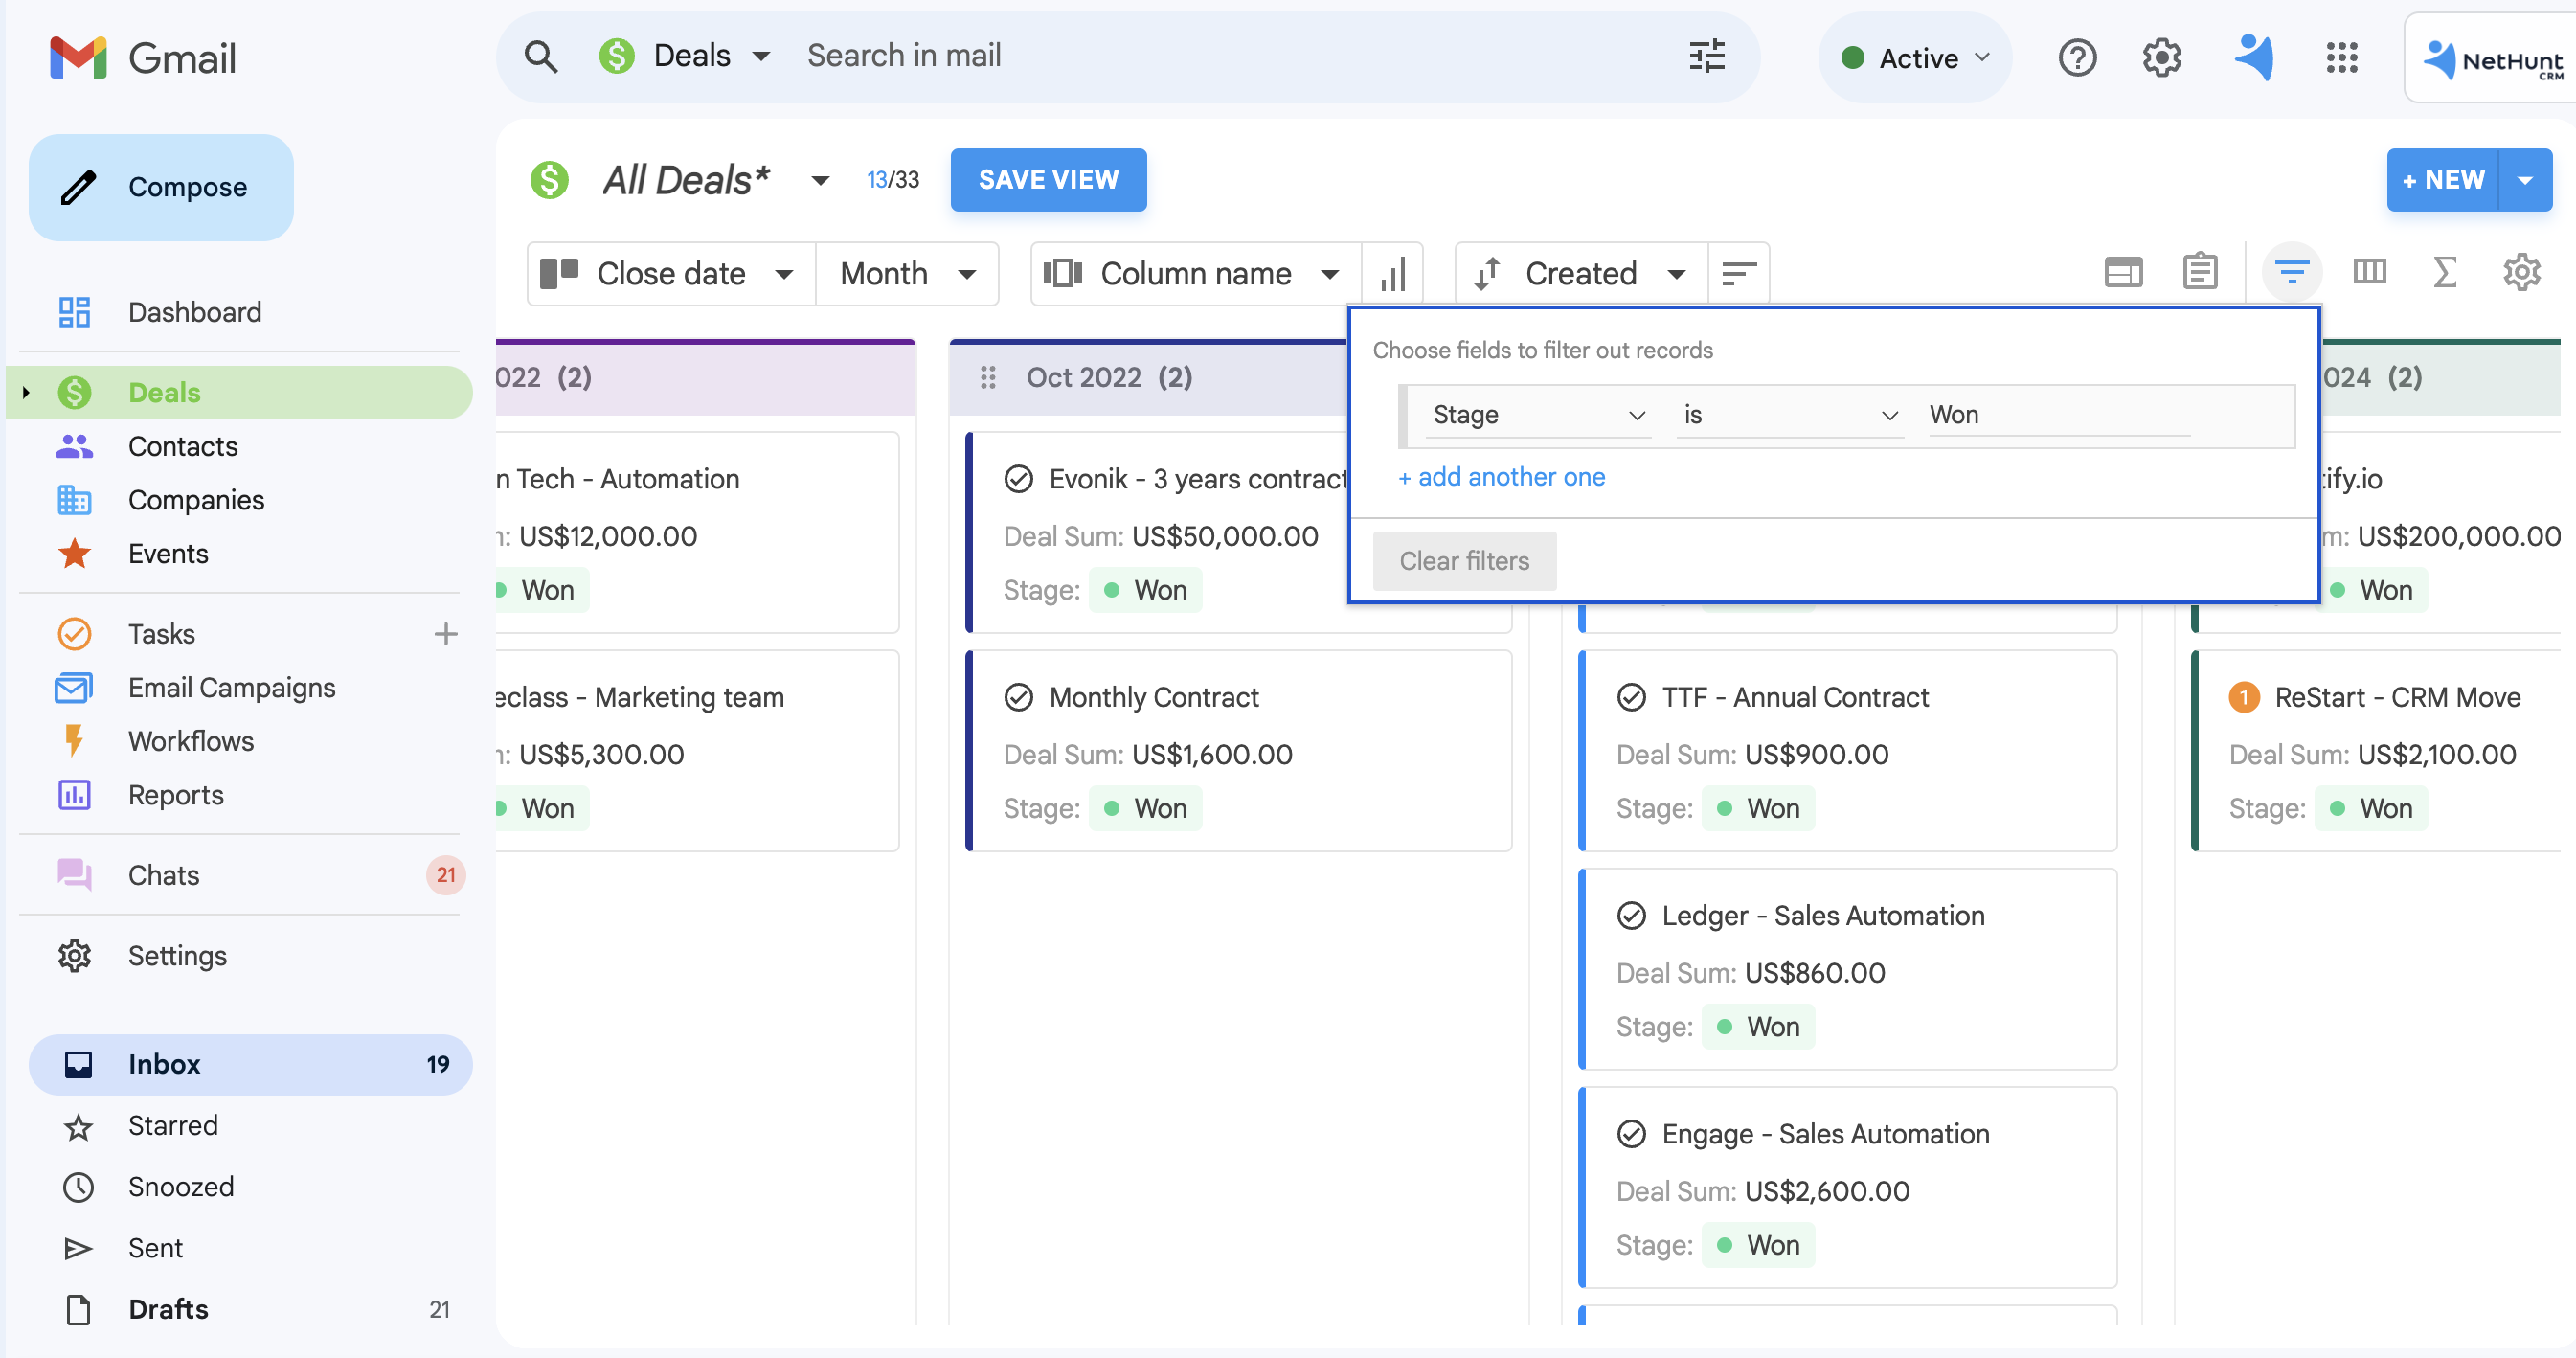2576x1358 pixels.
Task: Open the Column name dropdown
Action: 1196,273
